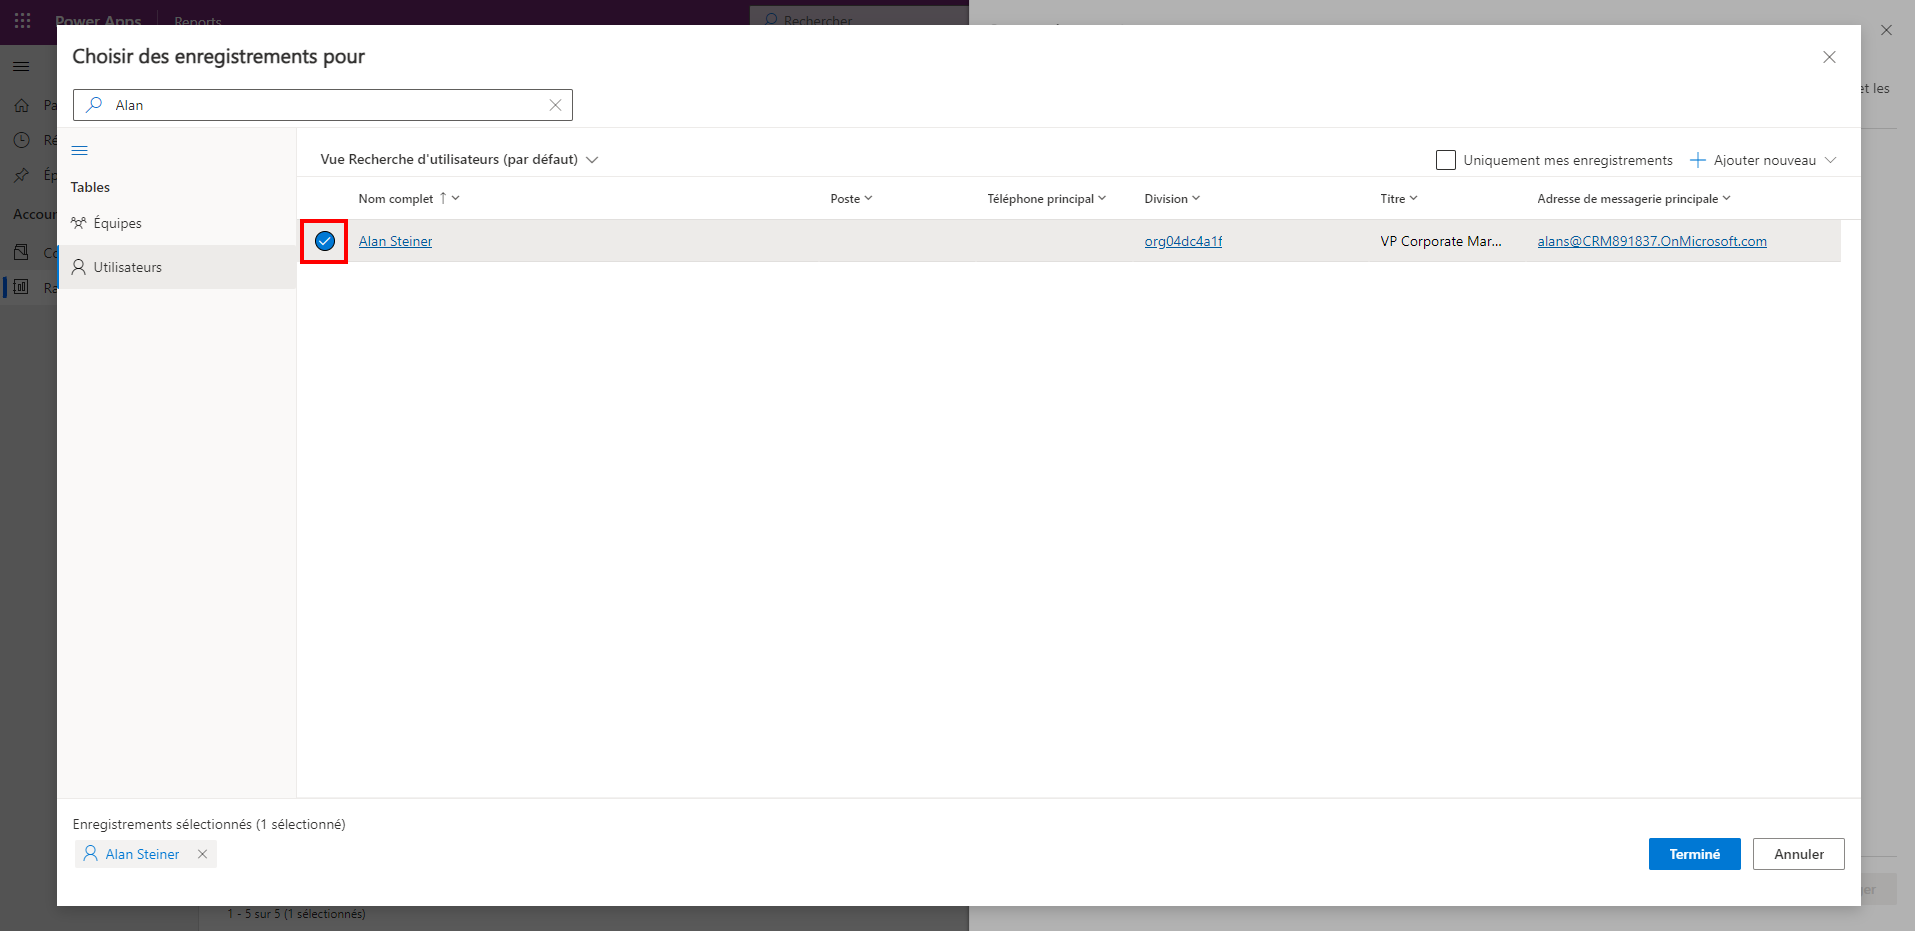This screenshot has height=931, width=1915.
Task: Open the Vue Recherche d'utilisateurs view selector
Action: coord(459,160)
